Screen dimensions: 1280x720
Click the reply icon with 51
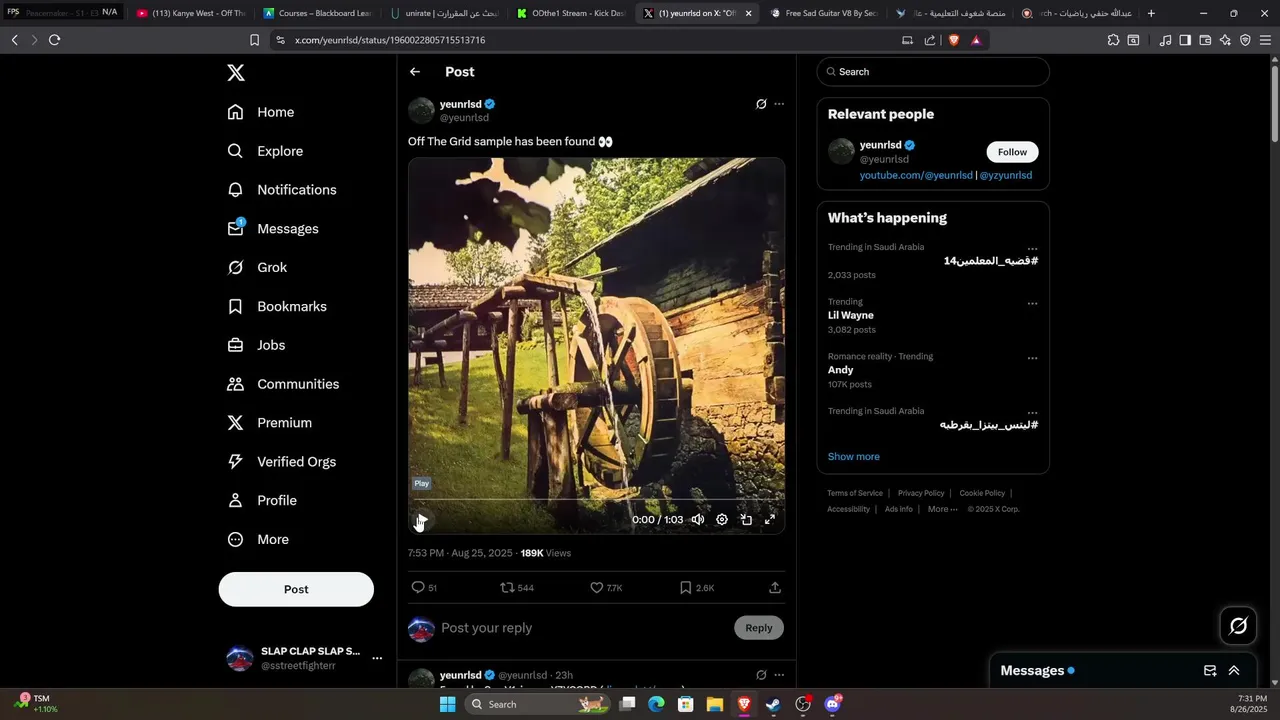[x=424, y=588]
